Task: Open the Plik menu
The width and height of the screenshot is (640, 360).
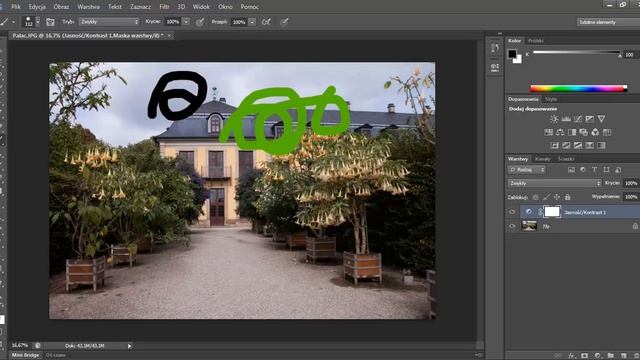Action: tap(16, 7)
